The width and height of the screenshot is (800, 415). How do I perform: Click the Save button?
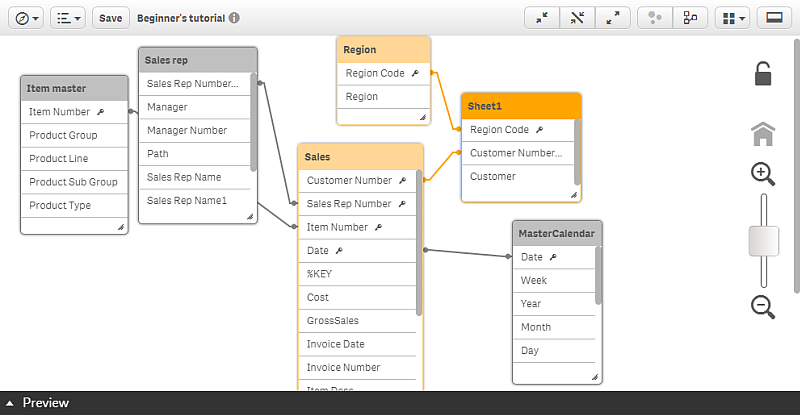[x=111, y=18]
